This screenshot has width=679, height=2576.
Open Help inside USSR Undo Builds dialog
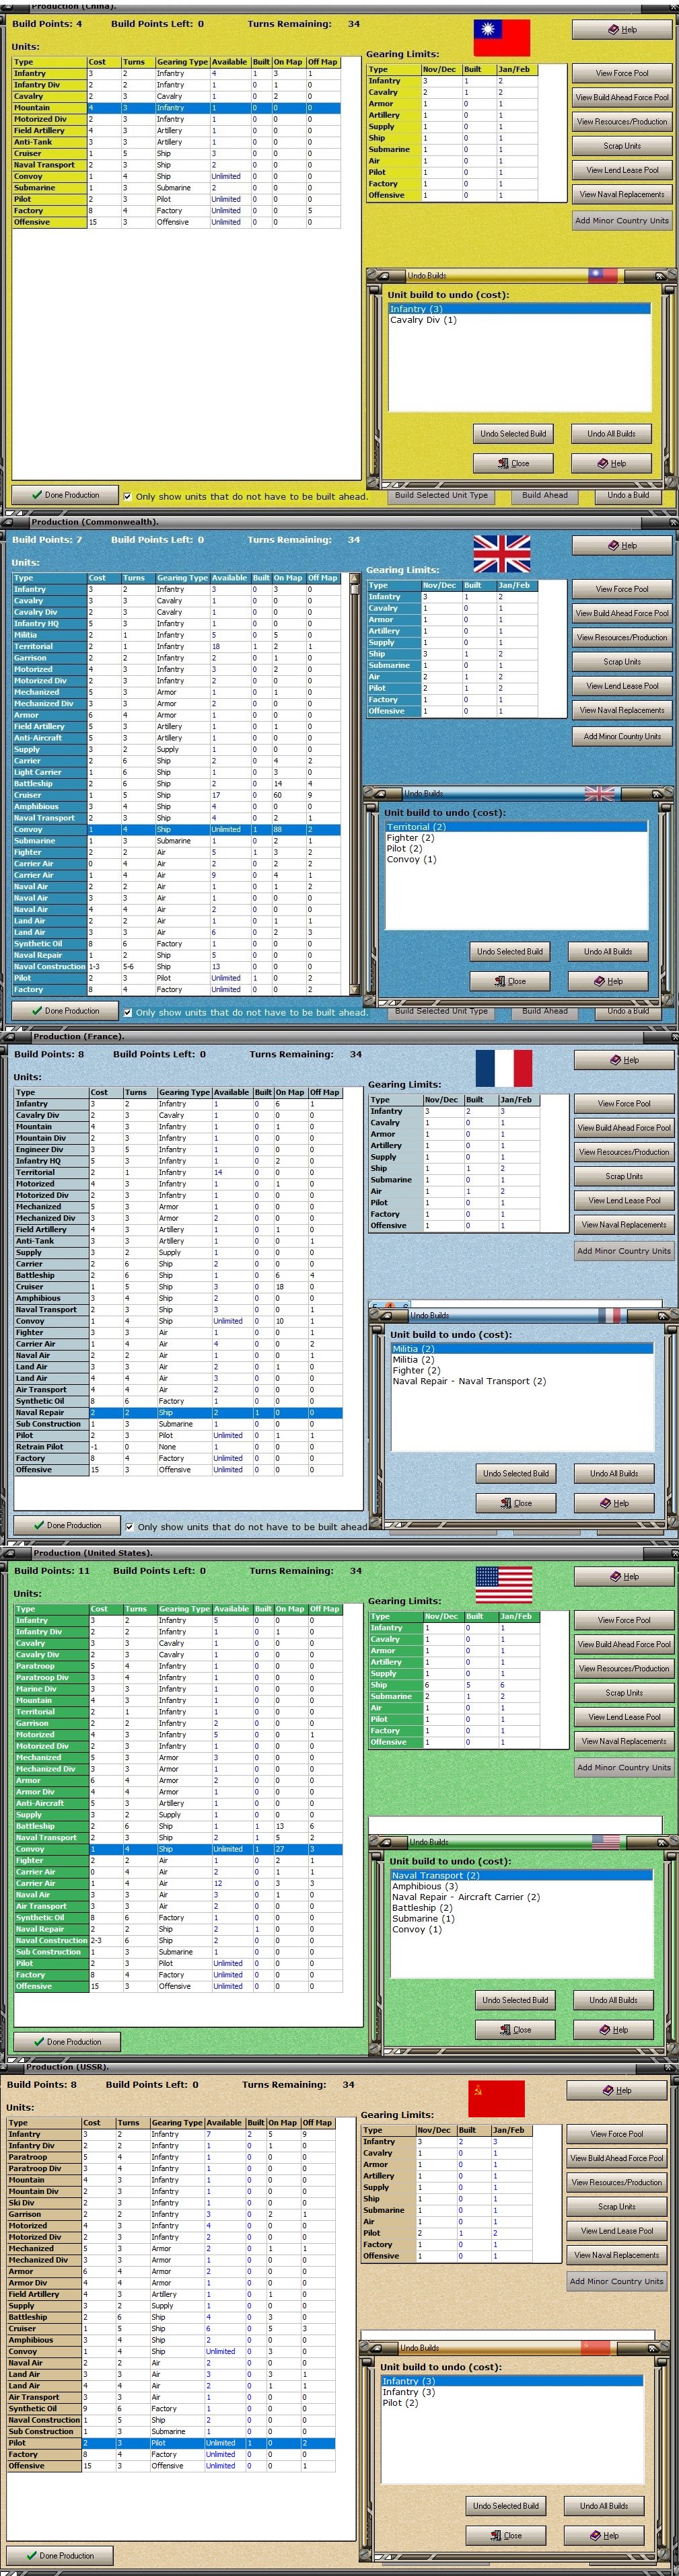click(605, 2535)
